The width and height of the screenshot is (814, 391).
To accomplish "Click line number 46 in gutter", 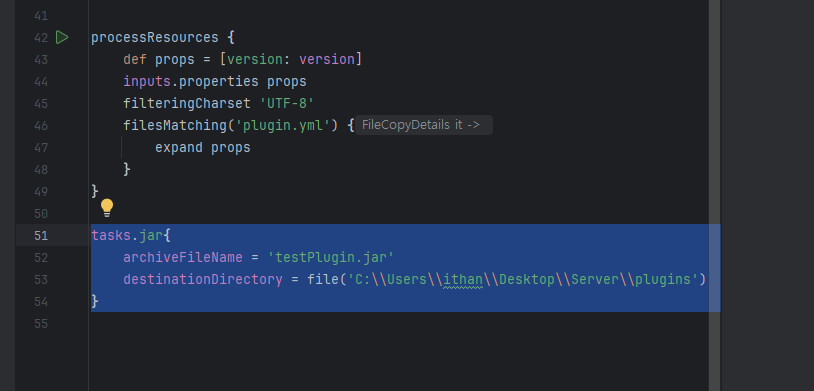I will [41, 126].
